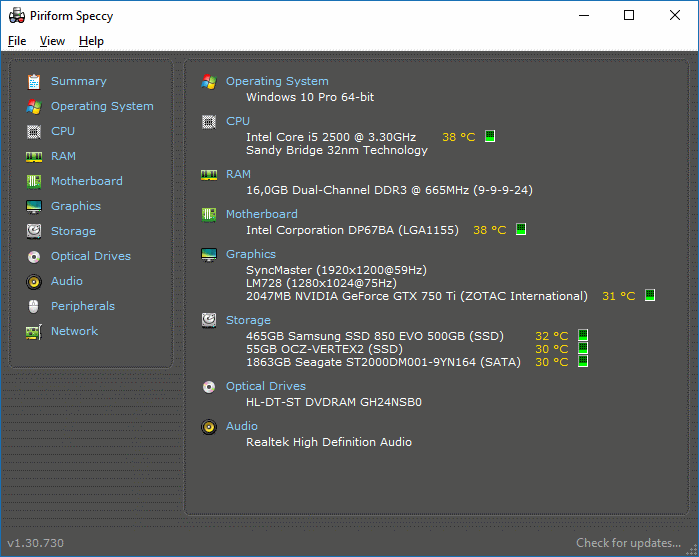Click the Audio heading link in main panel
699x557 pixels.
pos(242,426)
